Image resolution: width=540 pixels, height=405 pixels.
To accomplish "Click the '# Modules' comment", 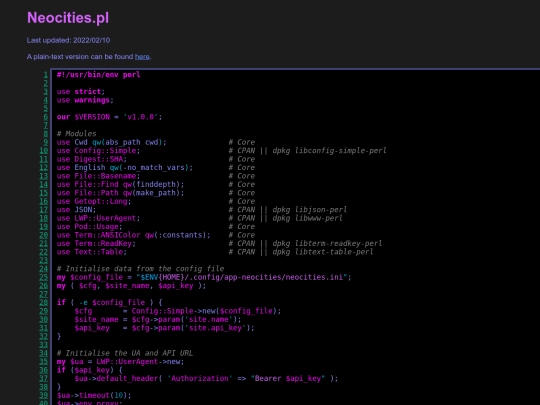I will pos(76,134).
